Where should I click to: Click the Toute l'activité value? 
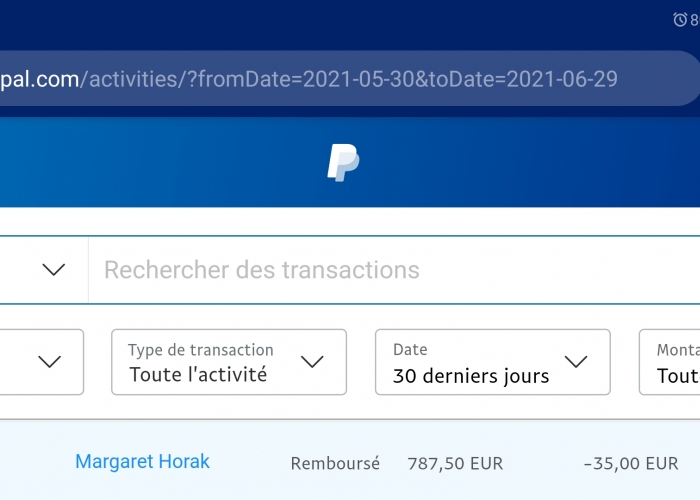[198, 375]
